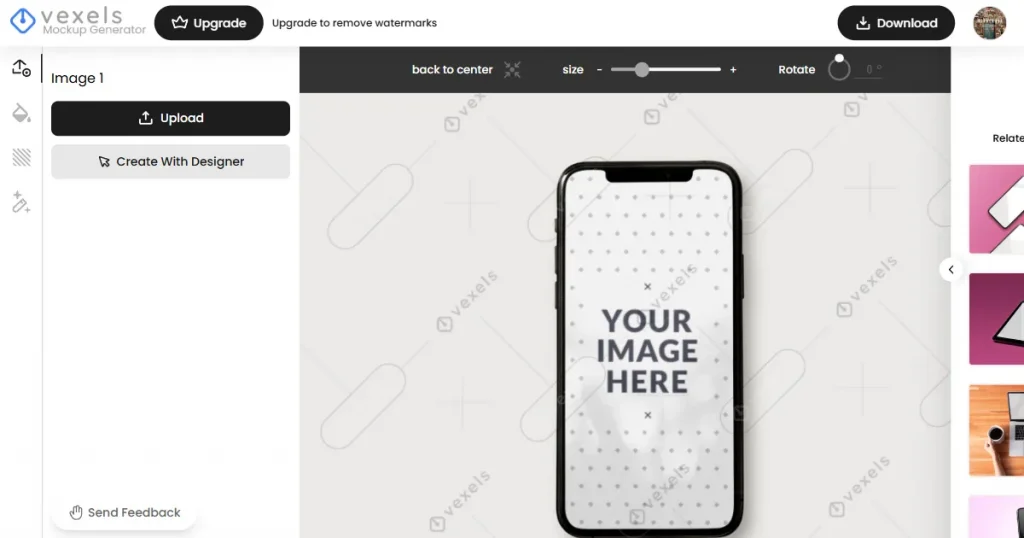Click Send Feedback button
The image size is (1024, 538).
pyautogui.click(x=125, y=513)
